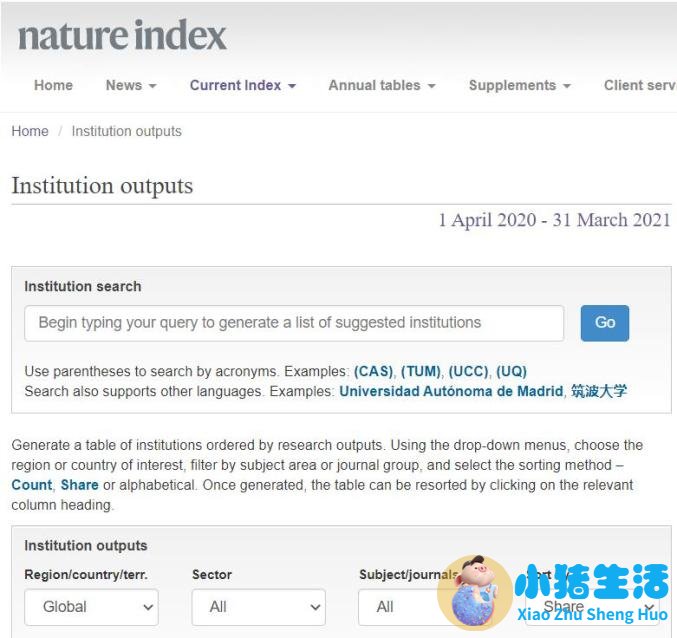Search using the (UCC) acronym example
Viewport: 677px width, 638px height.
point(468,372)
